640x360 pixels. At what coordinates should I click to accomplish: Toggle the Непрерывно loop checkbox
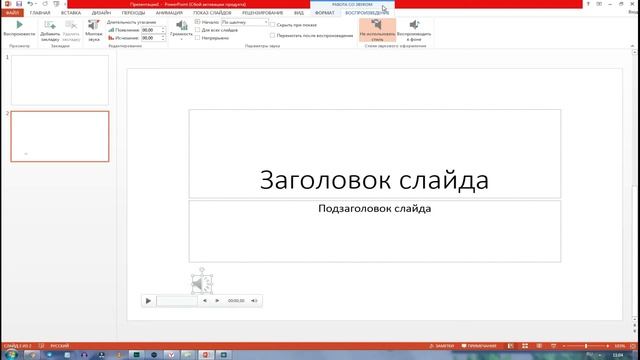(x=198, y=38)
